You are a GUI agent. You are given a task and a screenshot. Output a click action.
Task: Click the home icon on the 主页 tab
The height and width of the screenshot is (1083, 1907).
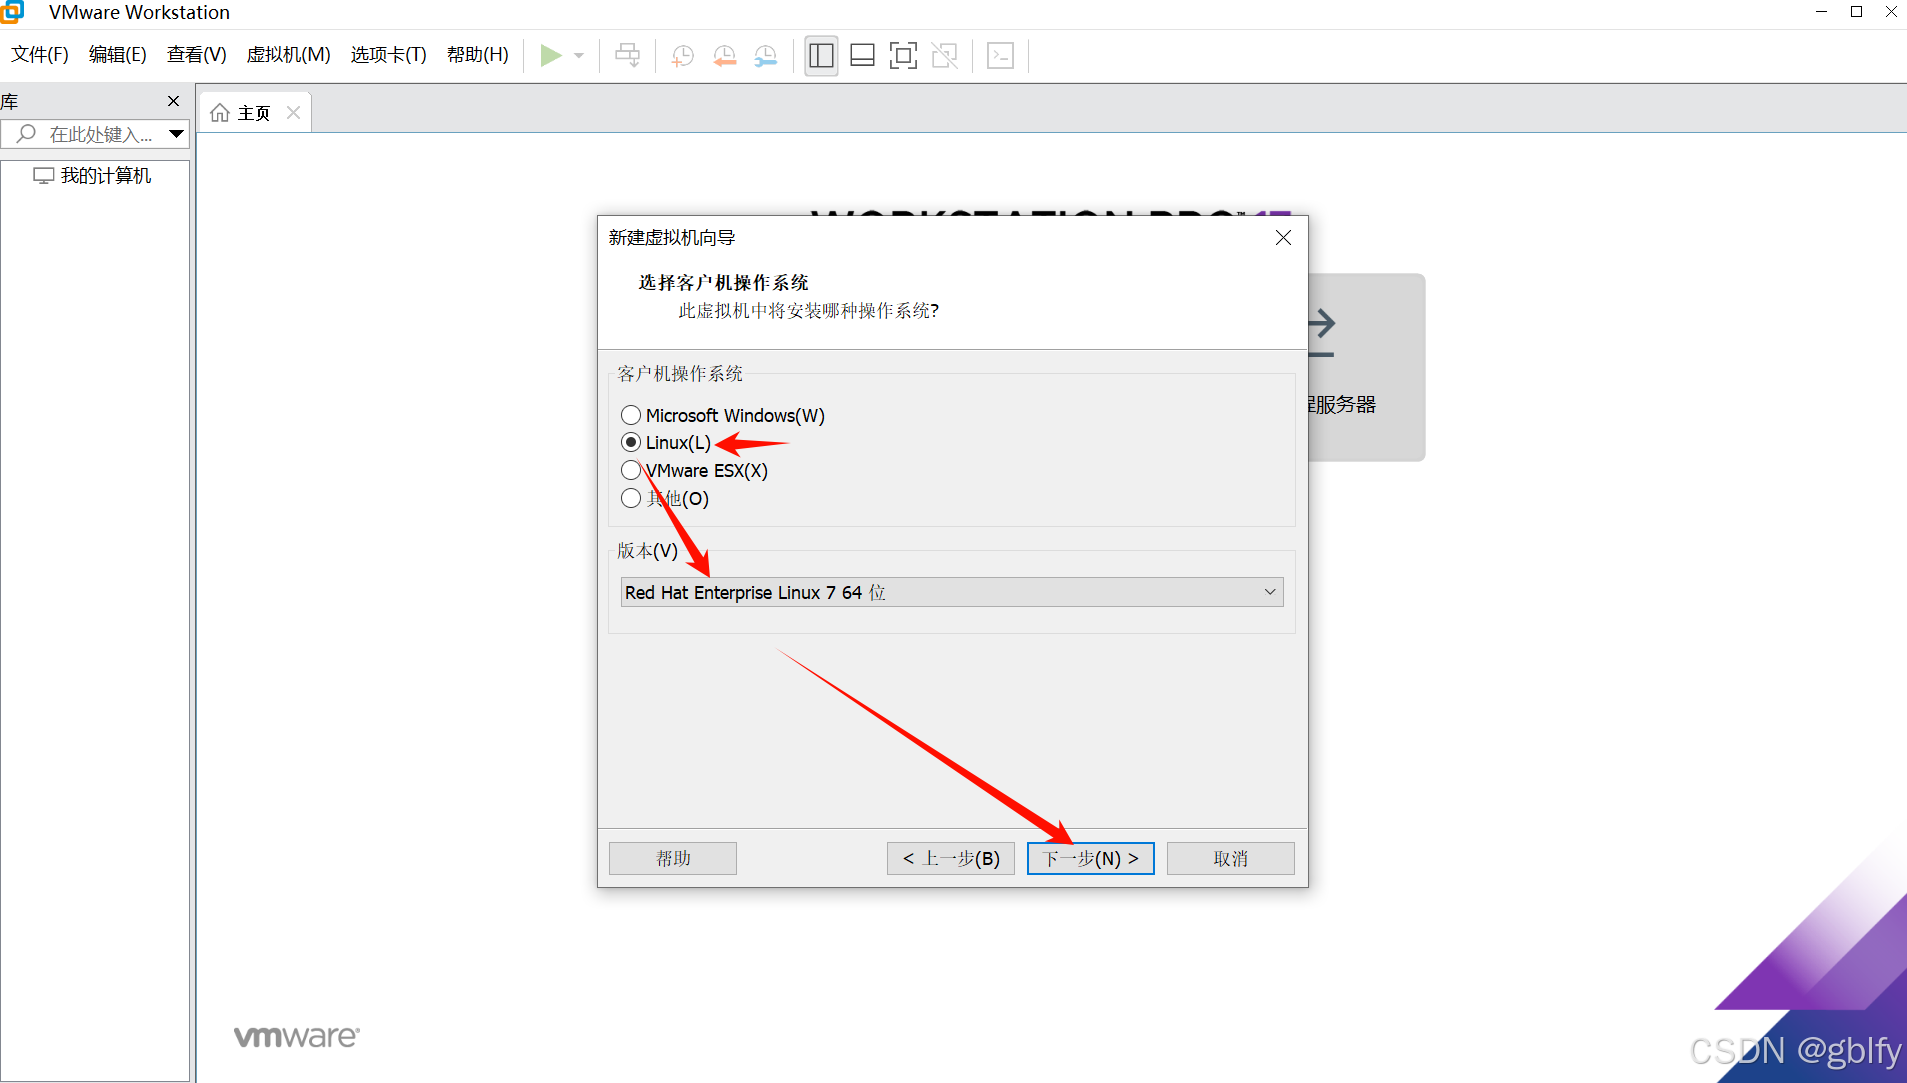point(220,113)
